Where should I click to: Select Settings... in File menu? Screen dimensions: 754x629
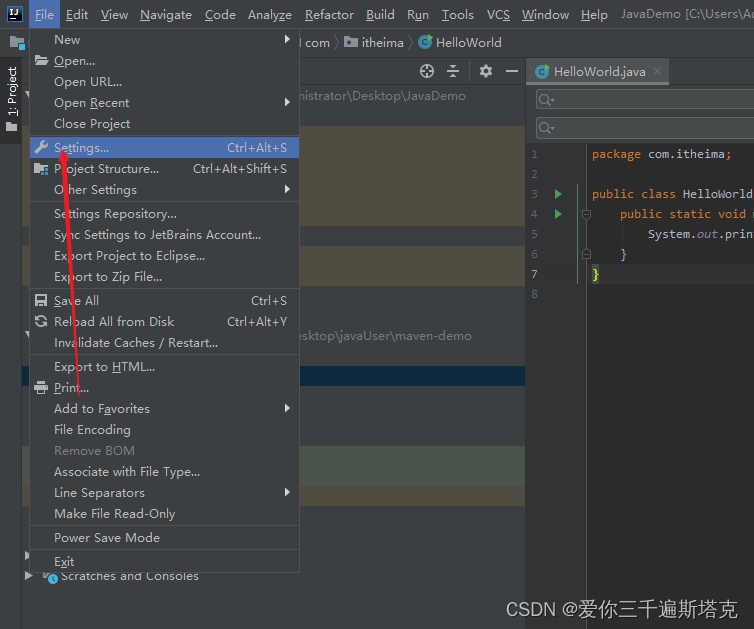click(x=164, y=148)
